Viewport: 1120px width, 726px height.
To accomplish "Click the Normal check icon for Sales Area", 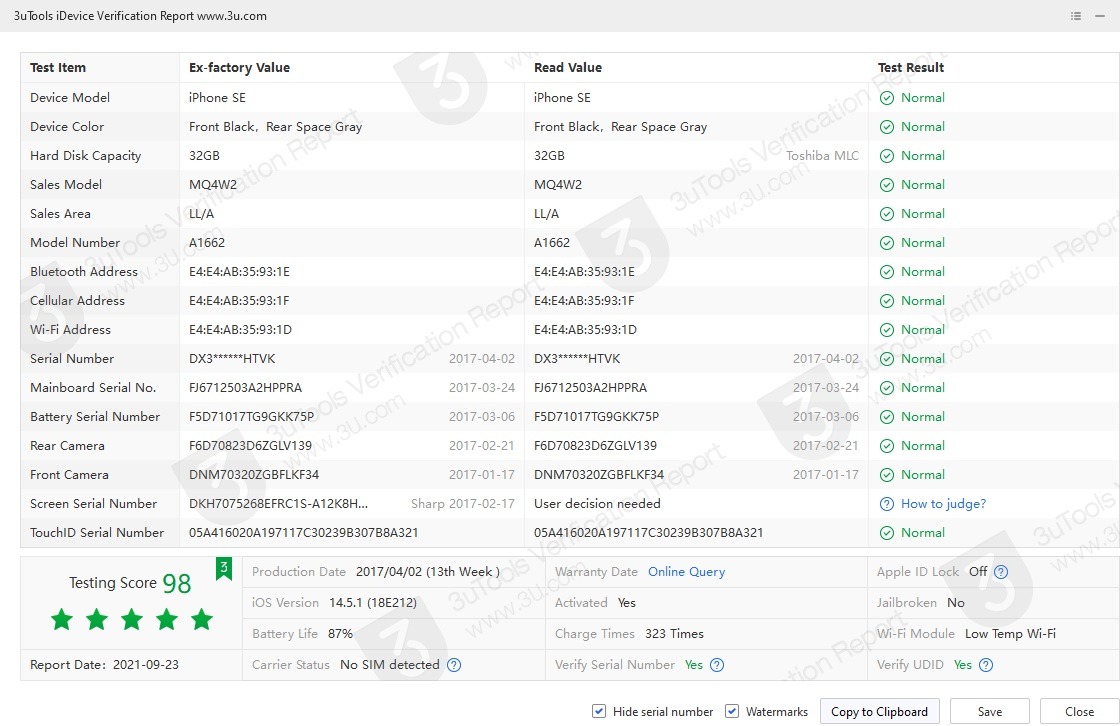I will pos(886,214).
